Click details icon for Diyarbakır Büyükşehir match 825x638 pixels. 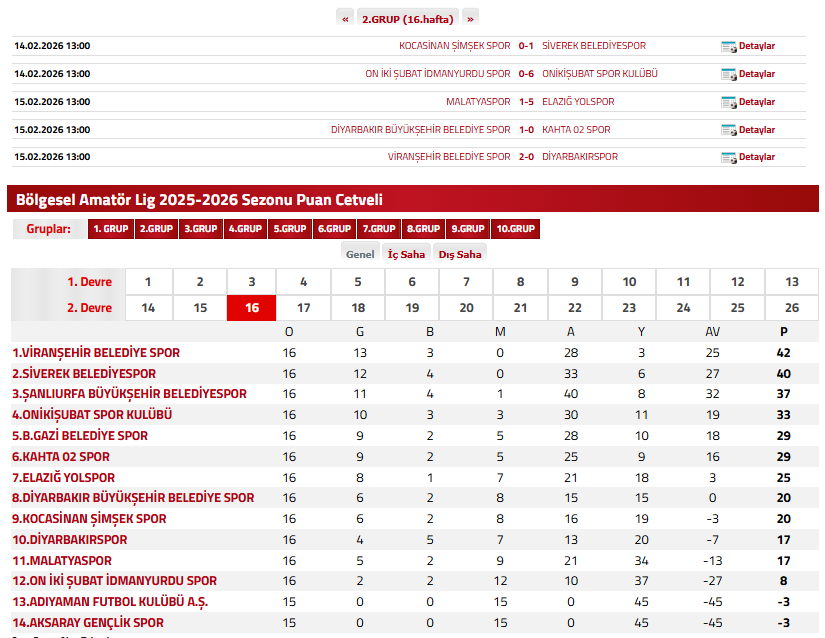tap(728, 130)
